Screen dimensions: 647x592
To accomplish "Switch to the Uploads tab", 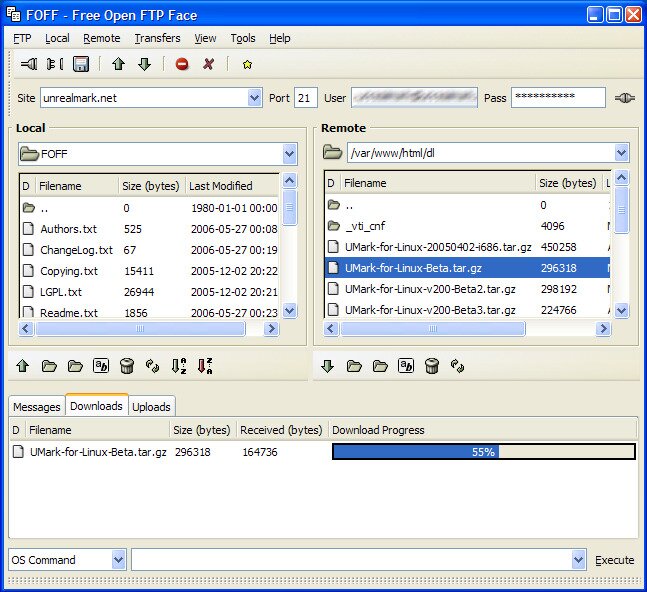I will pos(151,407).
